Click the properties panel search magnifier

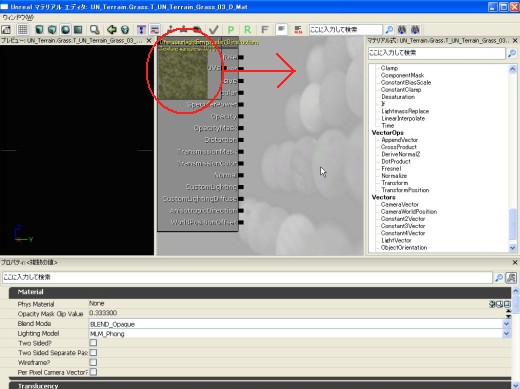[x=499, y=277]
